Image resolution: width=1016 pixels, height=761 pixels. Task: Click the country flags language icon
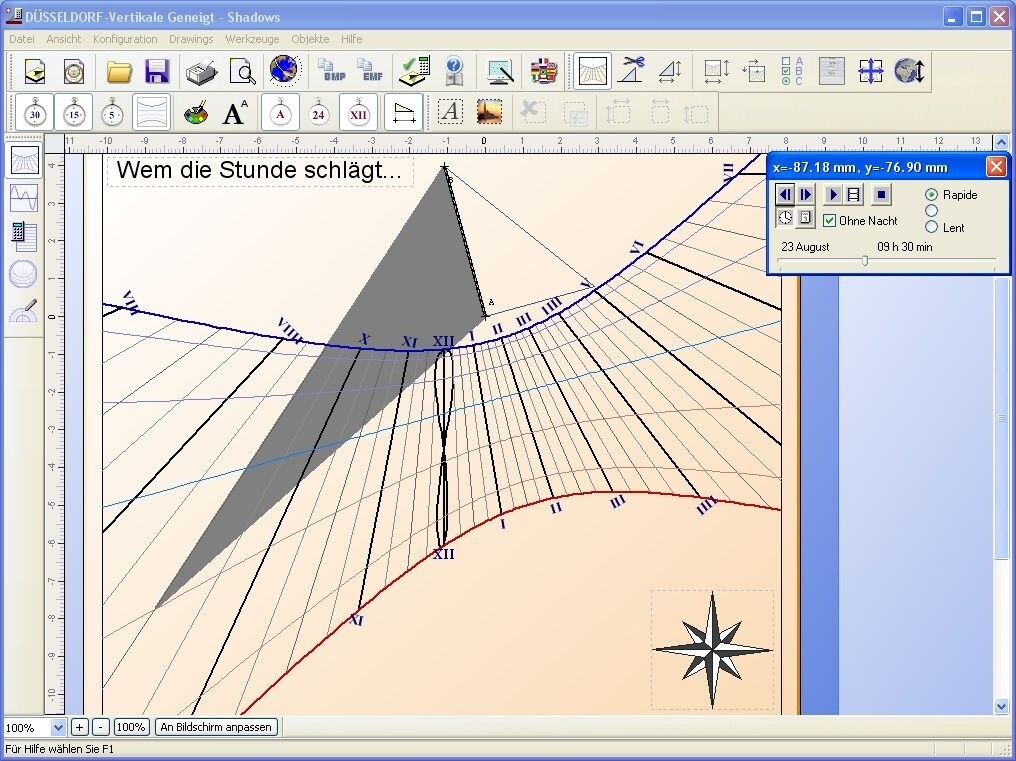coord(543,71)
